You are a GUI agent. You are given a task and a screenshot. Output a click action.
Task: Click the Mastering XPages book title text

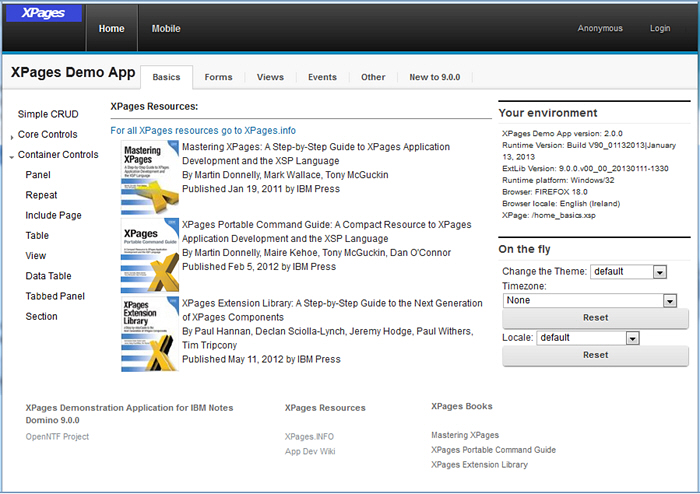[316, 154]
